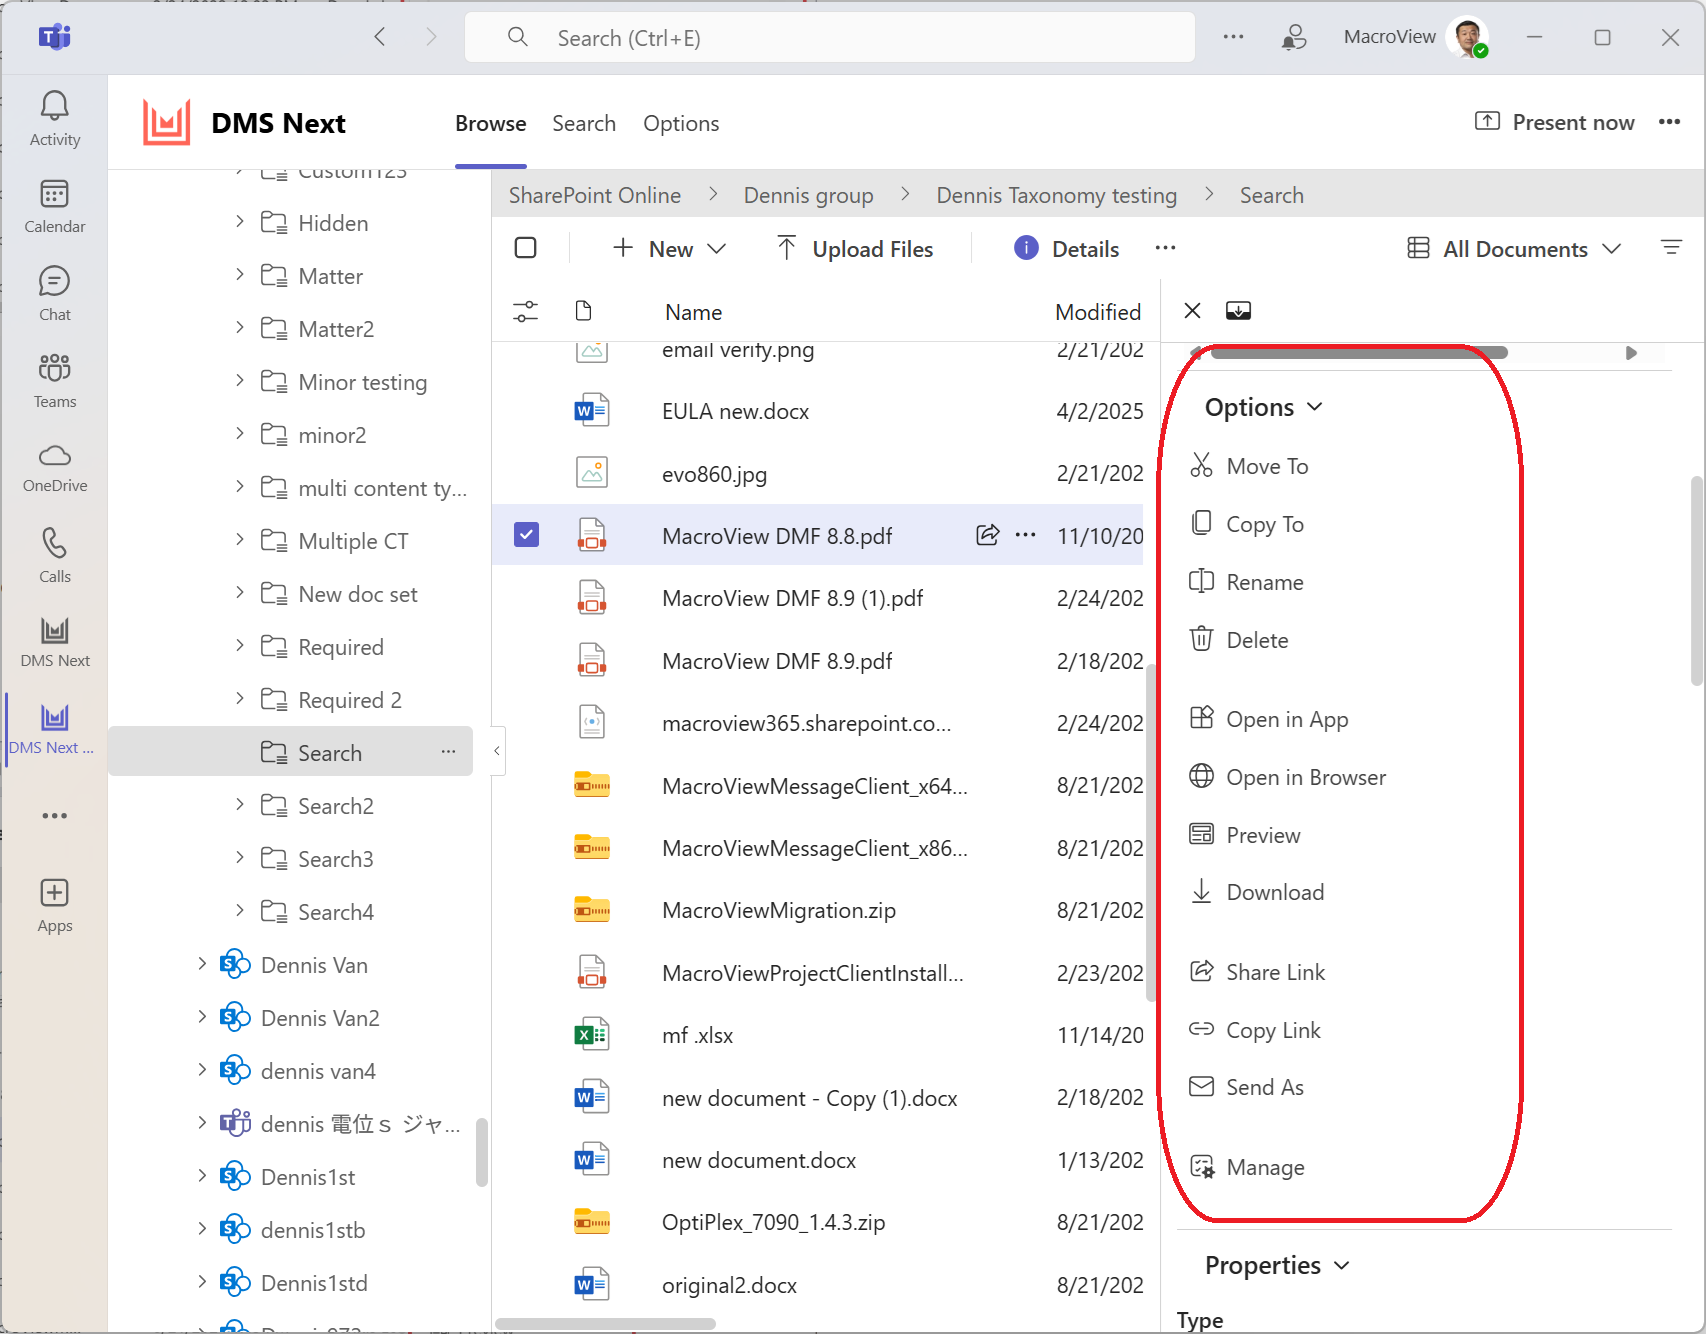The image size is (1706, 1334).
Task: Switch to the Options tab
Action: tap(681, 124)
